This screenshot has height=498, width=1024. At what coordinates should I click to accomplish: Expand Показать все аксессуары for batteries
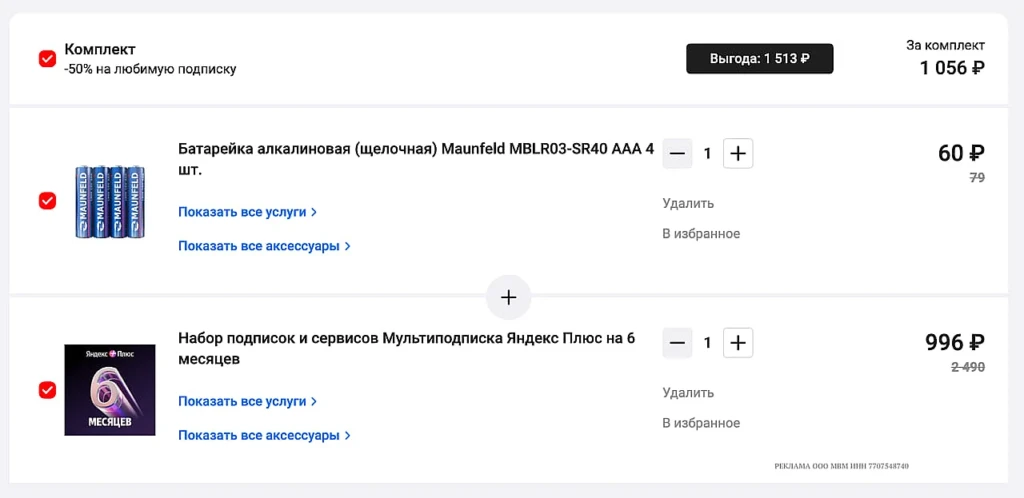click(264, 246)
